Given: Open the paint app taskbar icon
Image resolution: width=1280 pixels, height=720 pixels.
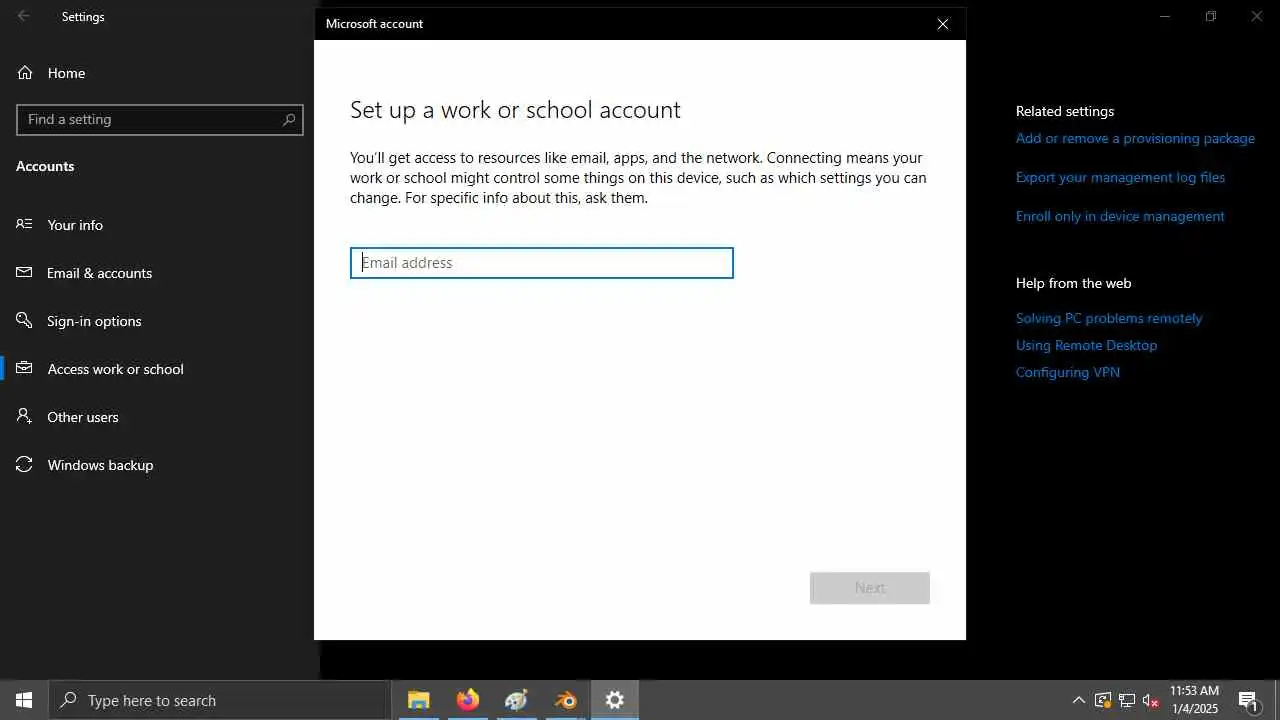Looking at the screenshot, I should point(516,700).
